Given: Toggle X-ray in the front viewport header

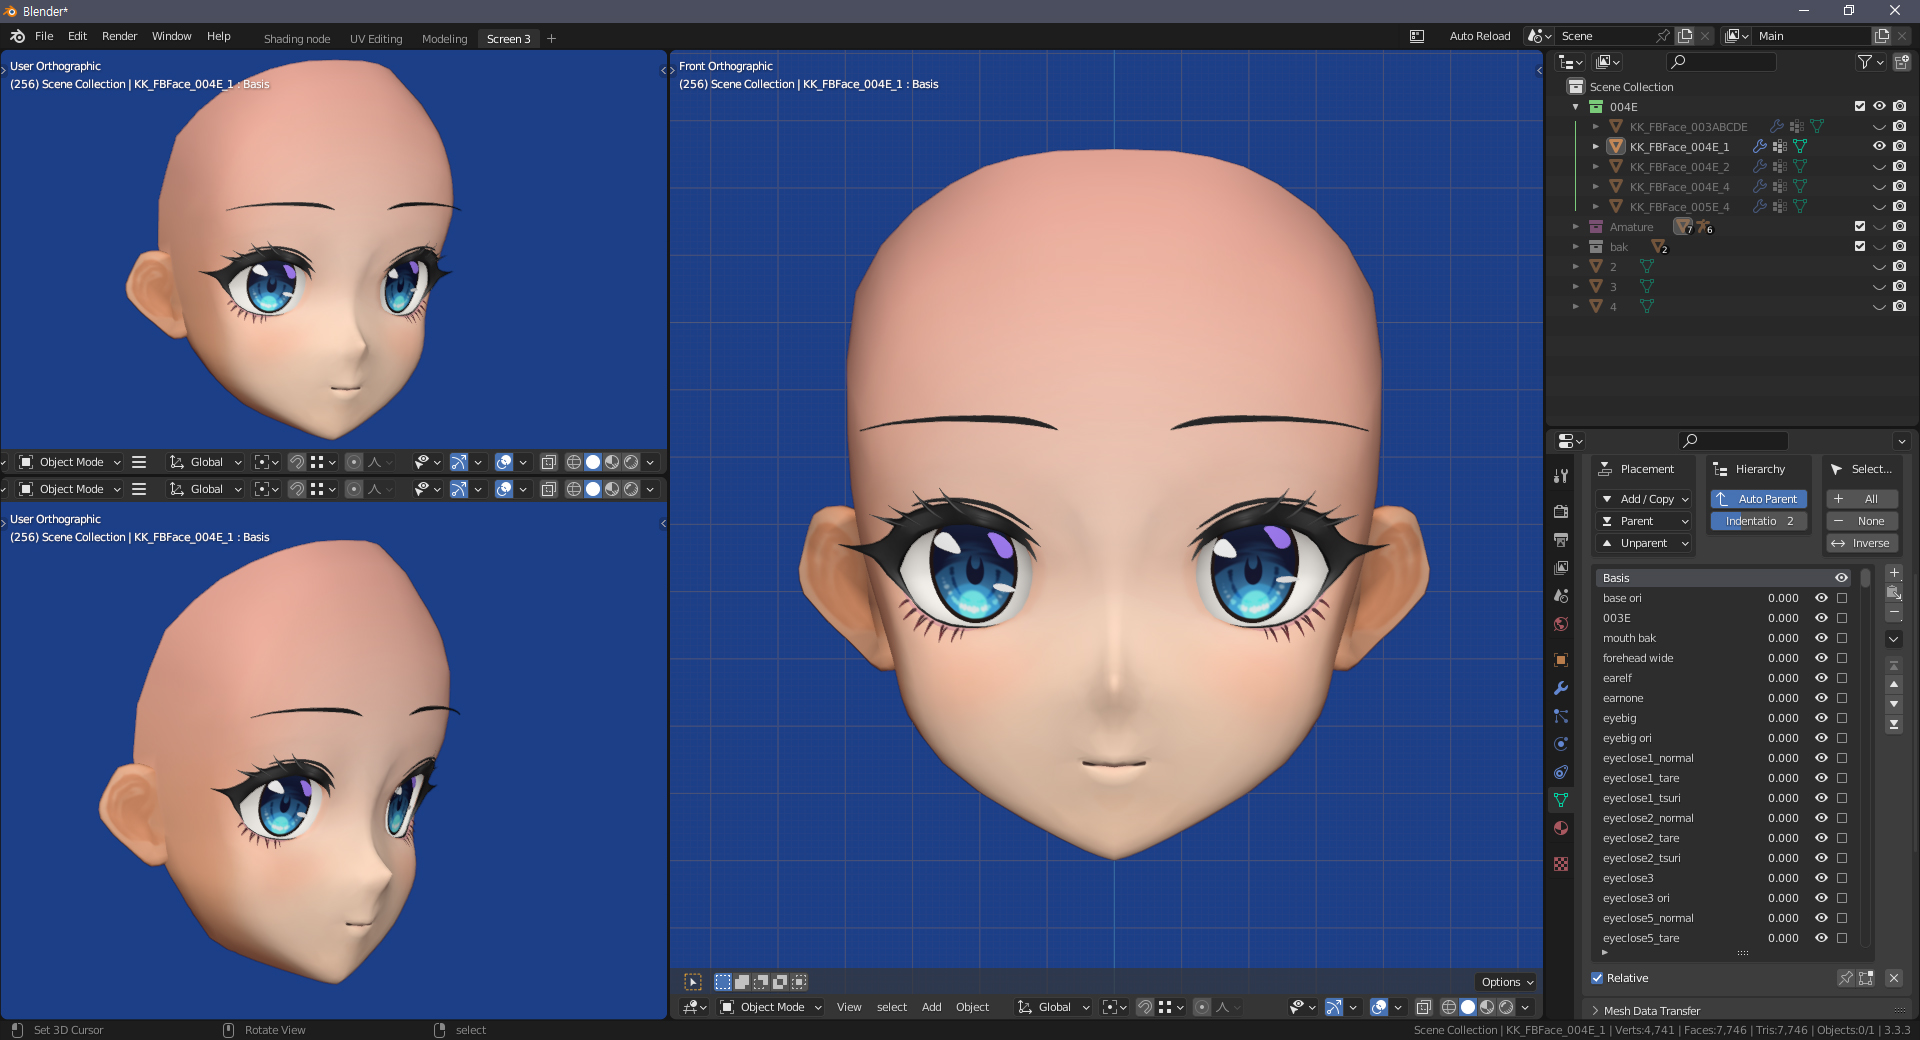Looking at the screenshot, I should (x=1424, y=1007).
